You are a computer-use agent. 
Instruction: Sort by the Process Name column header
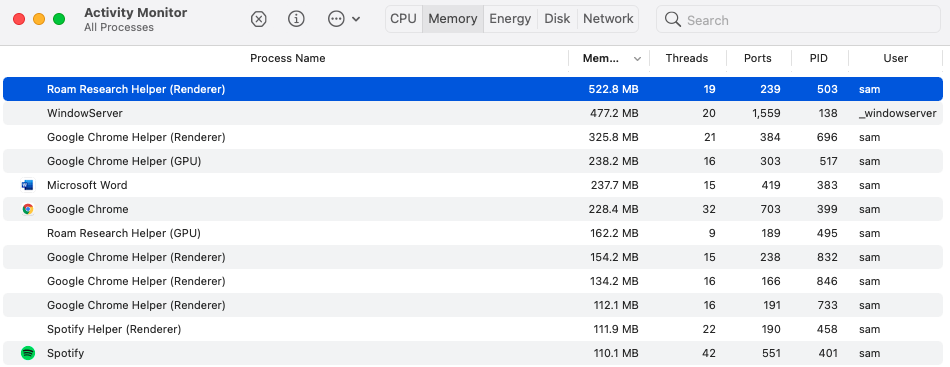tap(288, 58)
